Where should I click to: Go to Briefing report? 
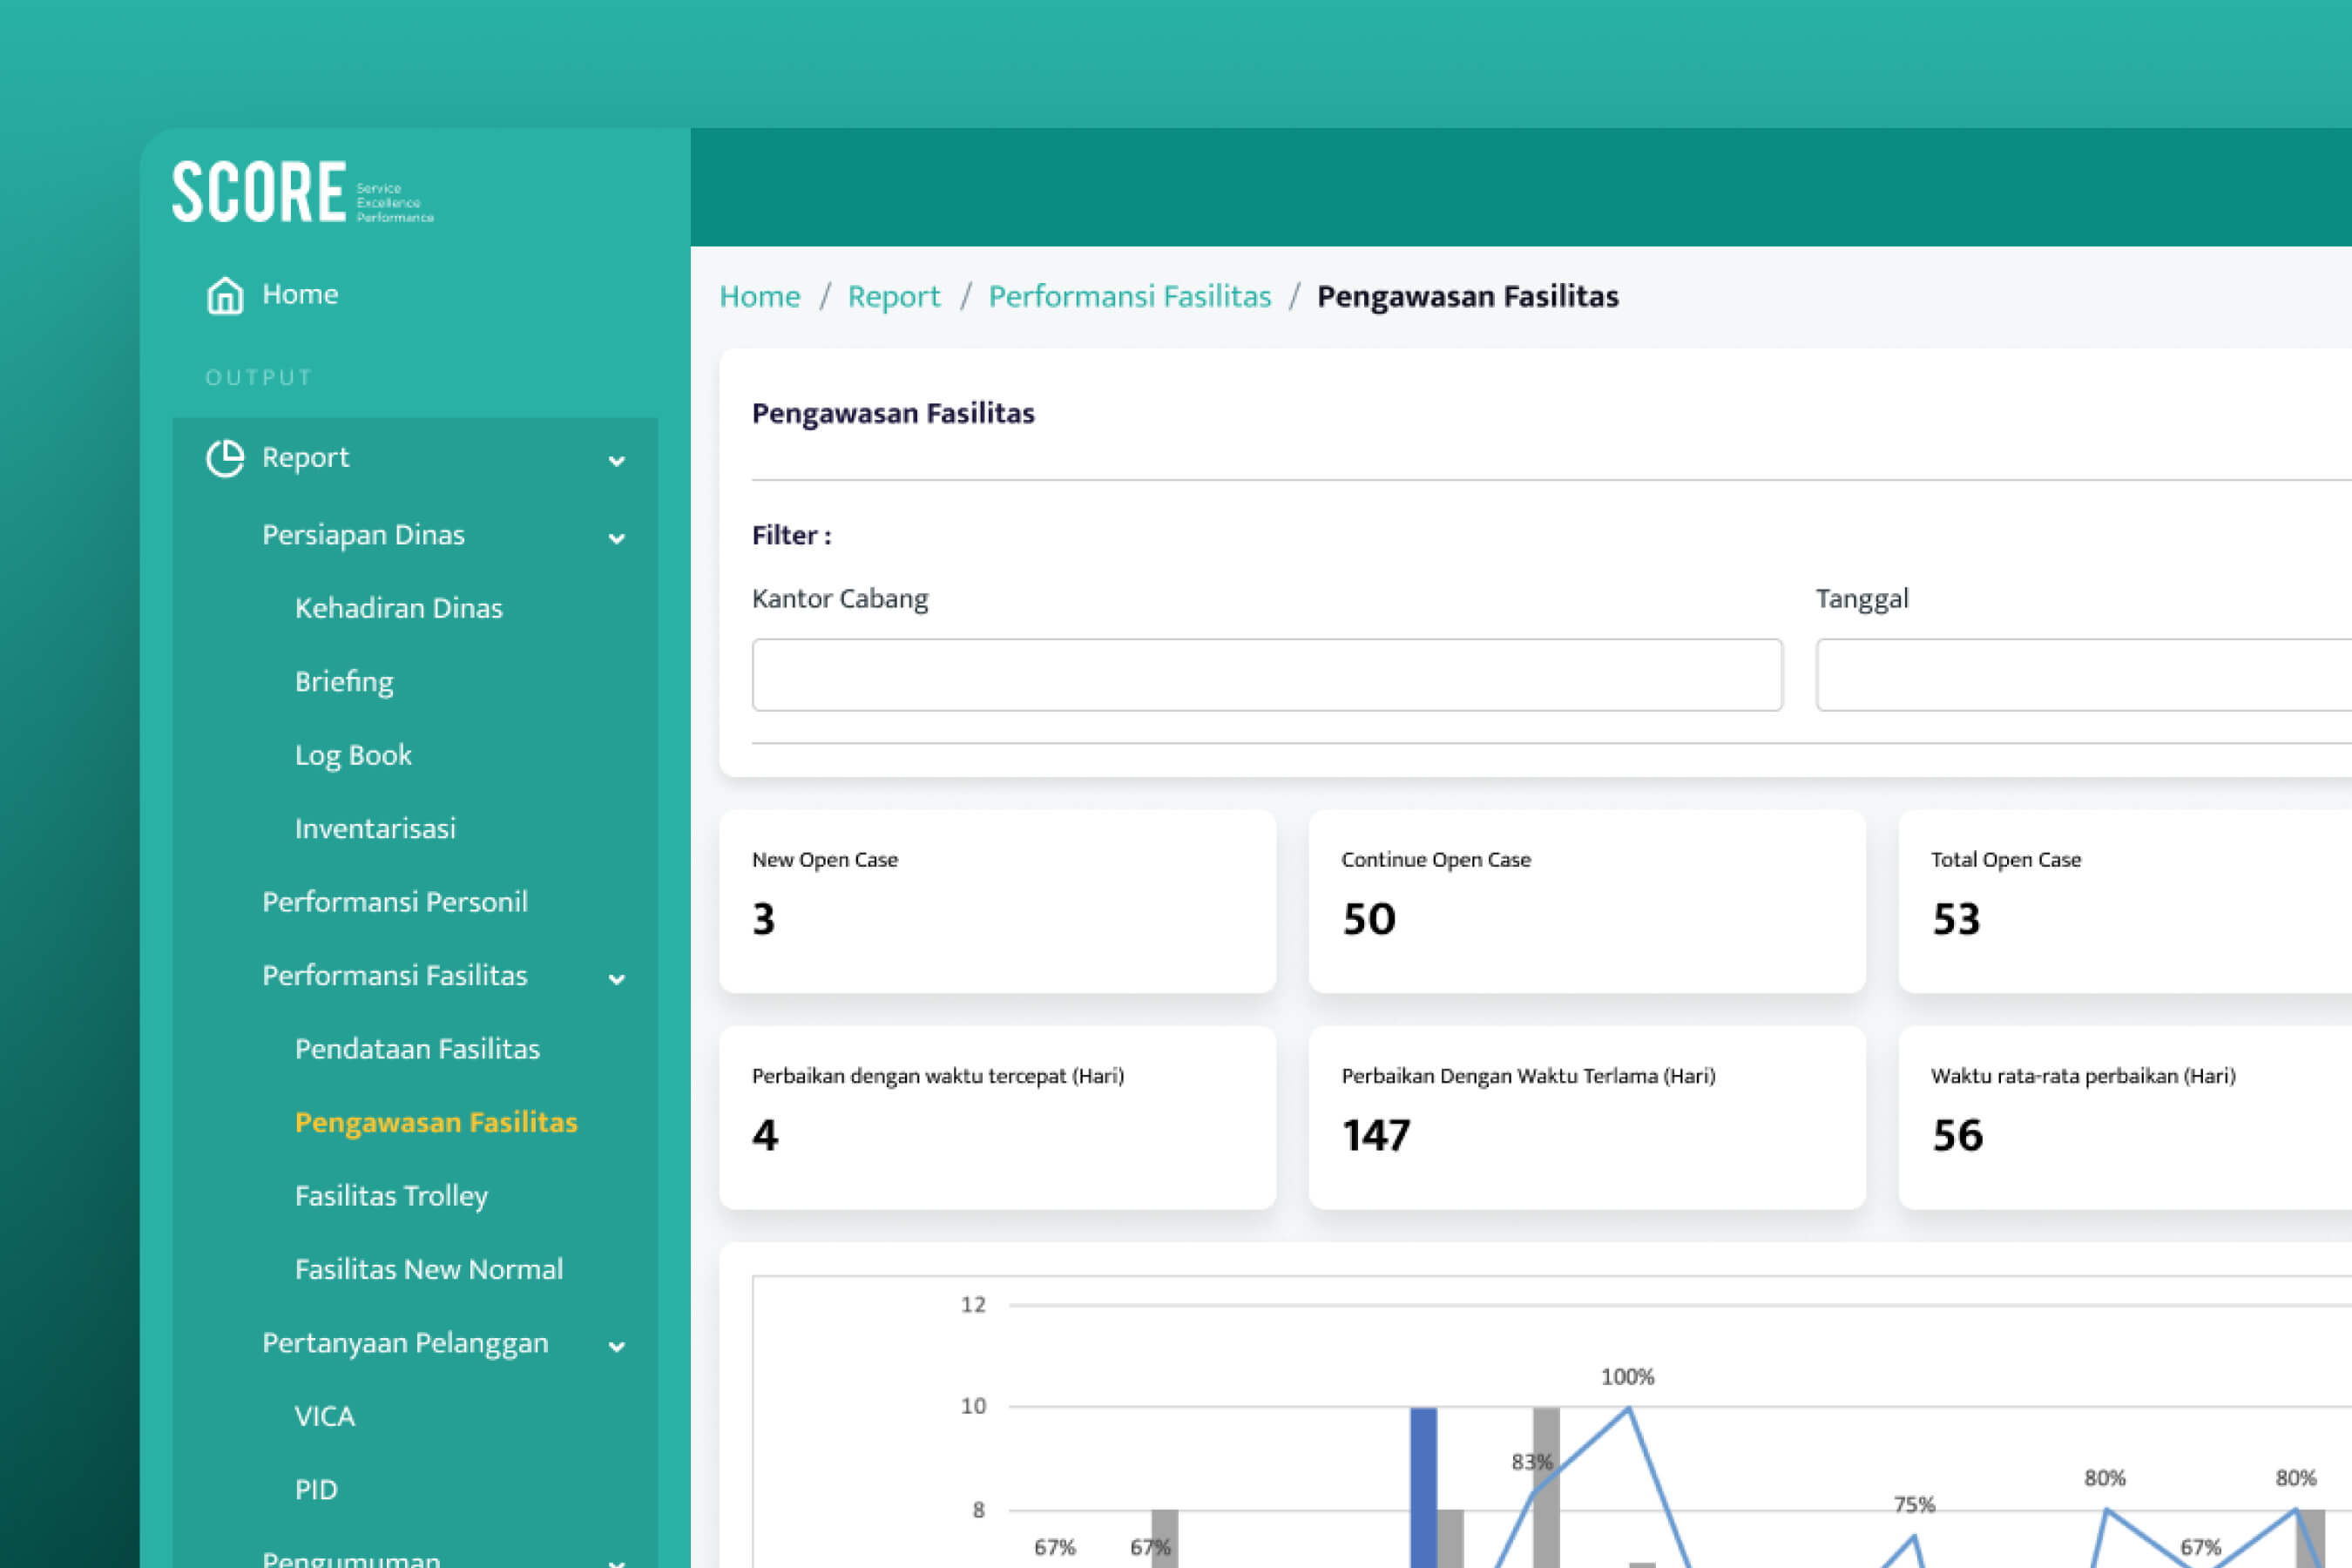344,682
